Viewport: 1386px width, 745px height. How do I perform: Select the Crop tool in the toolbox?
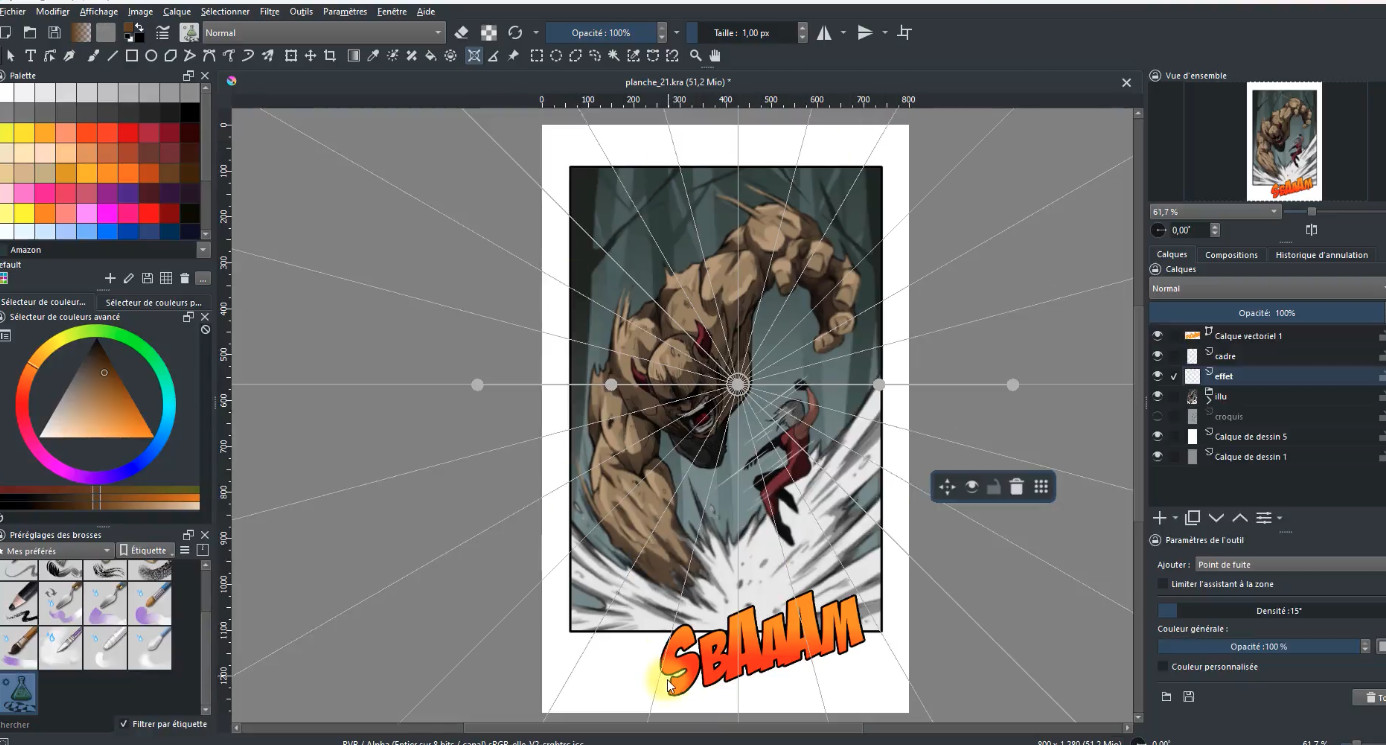tap(329, 56)
